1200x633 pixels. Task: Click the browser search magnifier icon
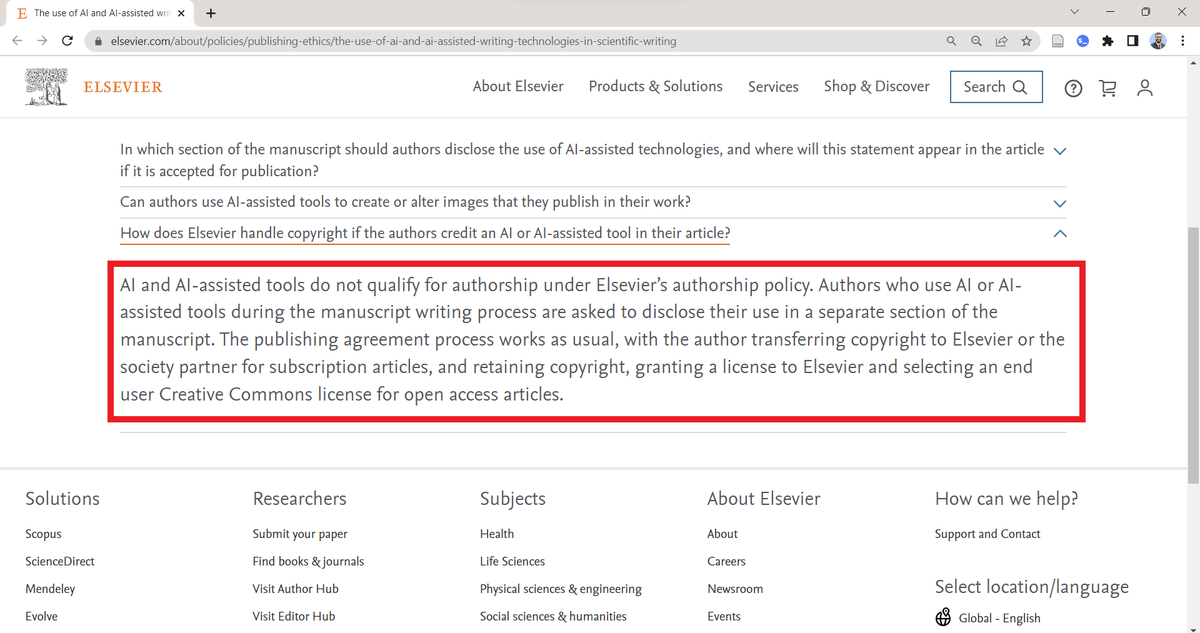tap(952, 41)
